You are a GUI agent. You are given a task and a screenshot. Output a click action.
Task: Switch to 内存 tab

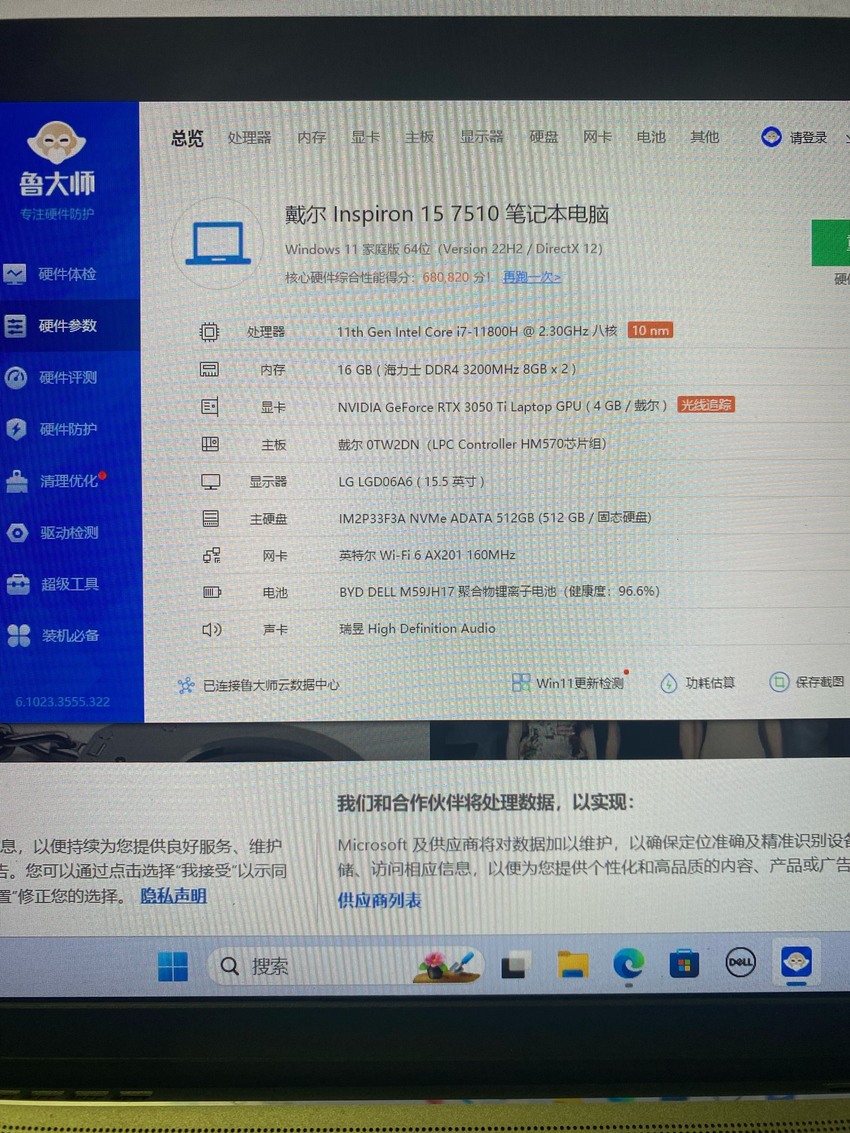point(312,137)
